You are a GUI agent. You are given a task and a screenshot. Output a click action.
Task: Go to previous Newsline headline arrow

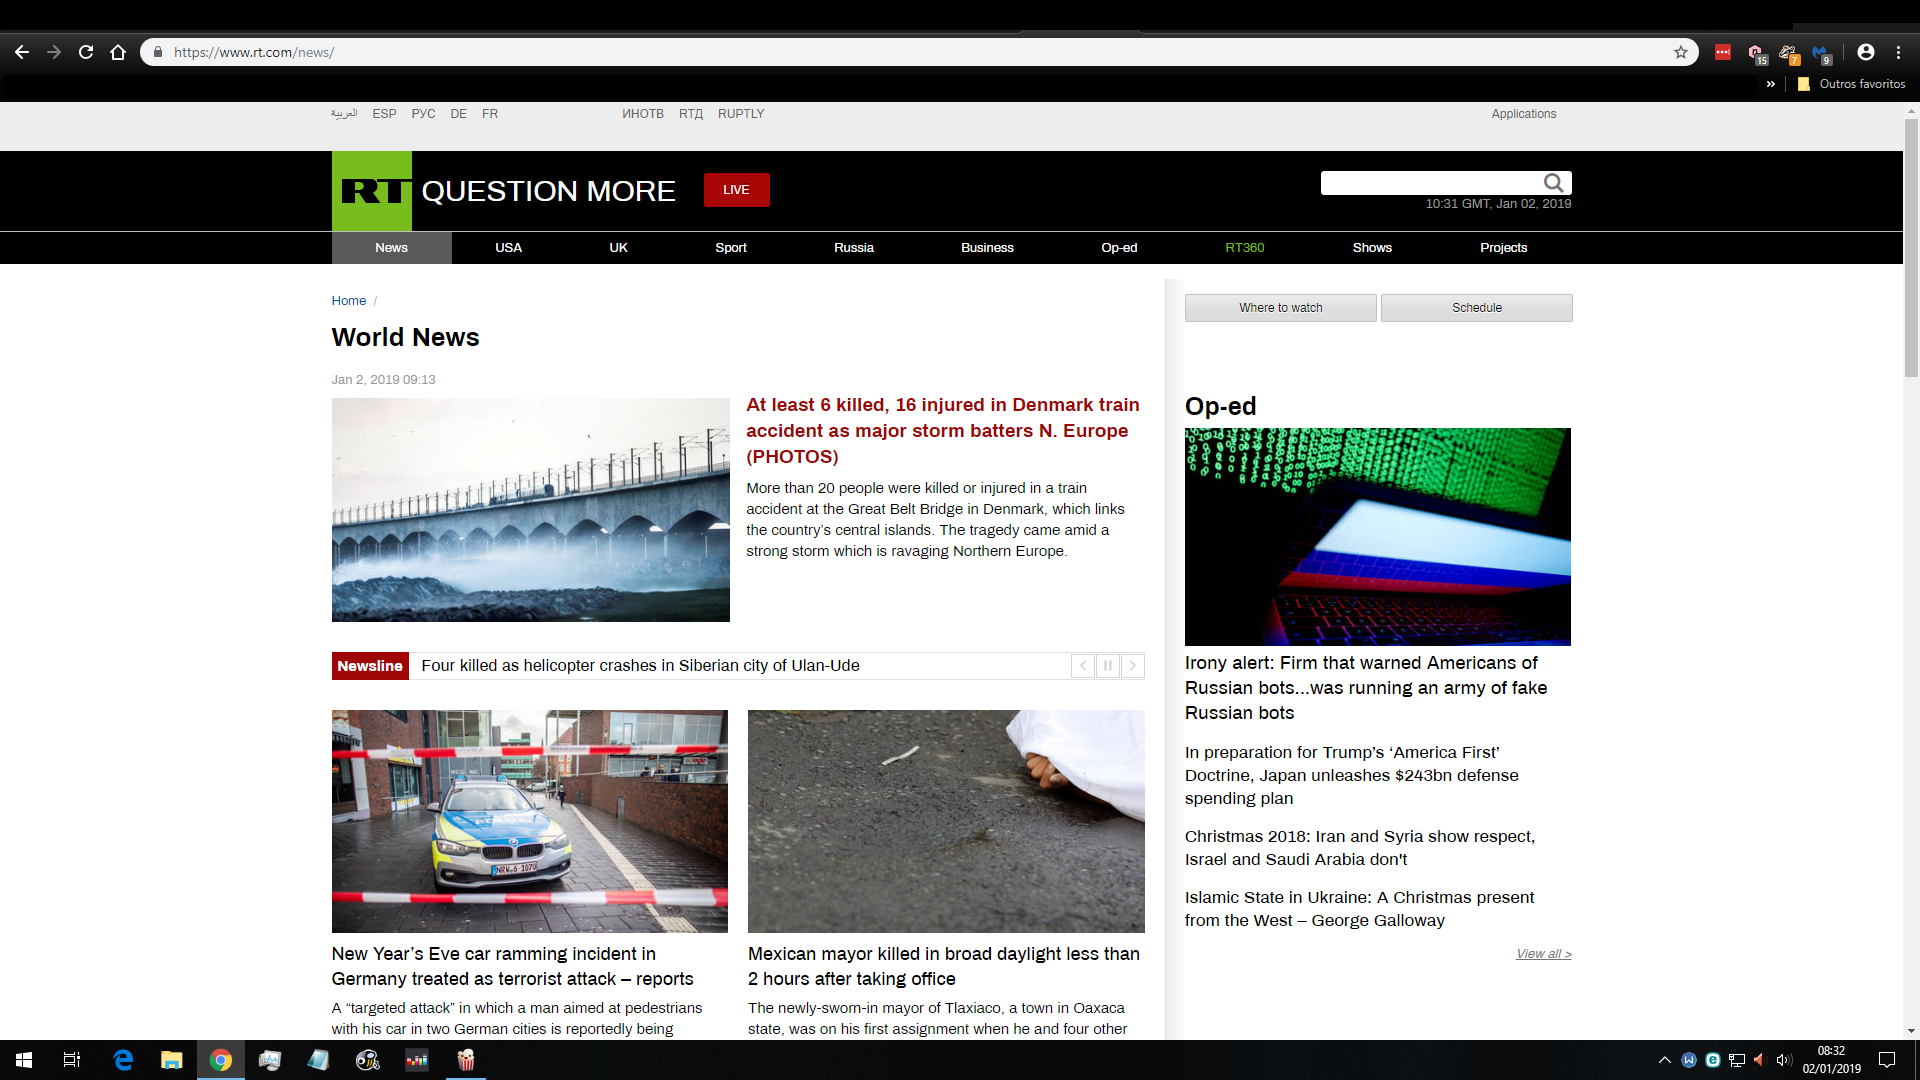1083,666
